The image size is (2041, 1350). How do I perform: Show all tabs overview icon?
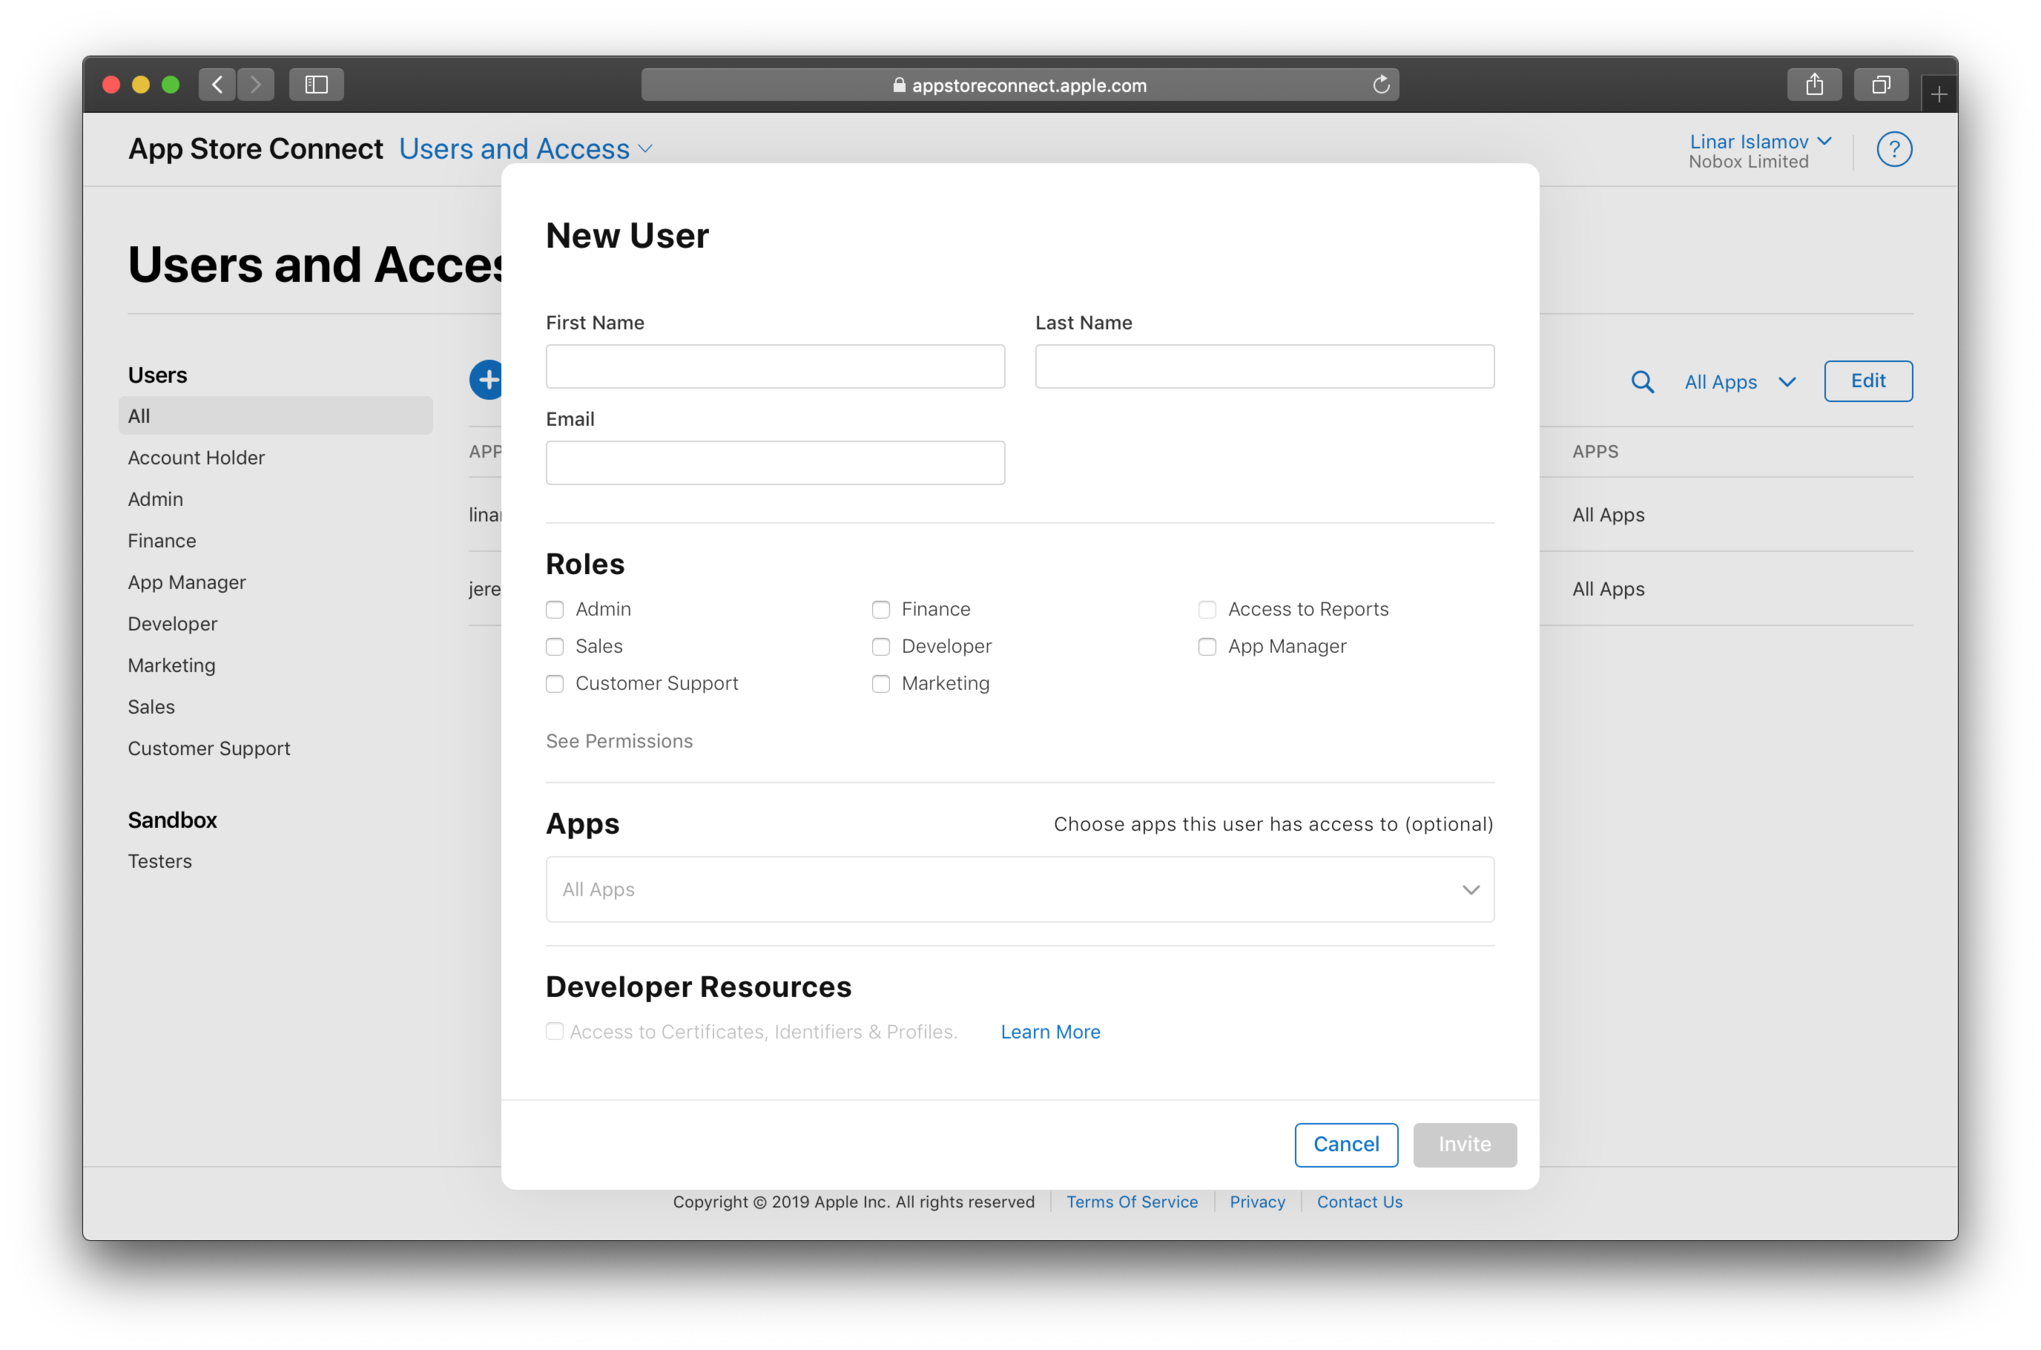(1880, 85)
